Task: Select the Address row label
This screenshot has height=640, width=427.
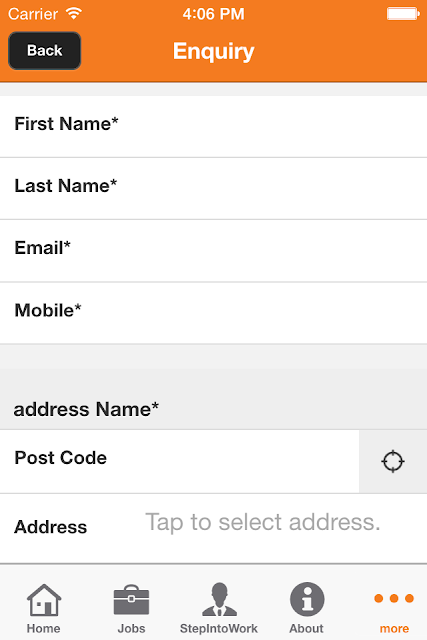Action: (51, 527)
